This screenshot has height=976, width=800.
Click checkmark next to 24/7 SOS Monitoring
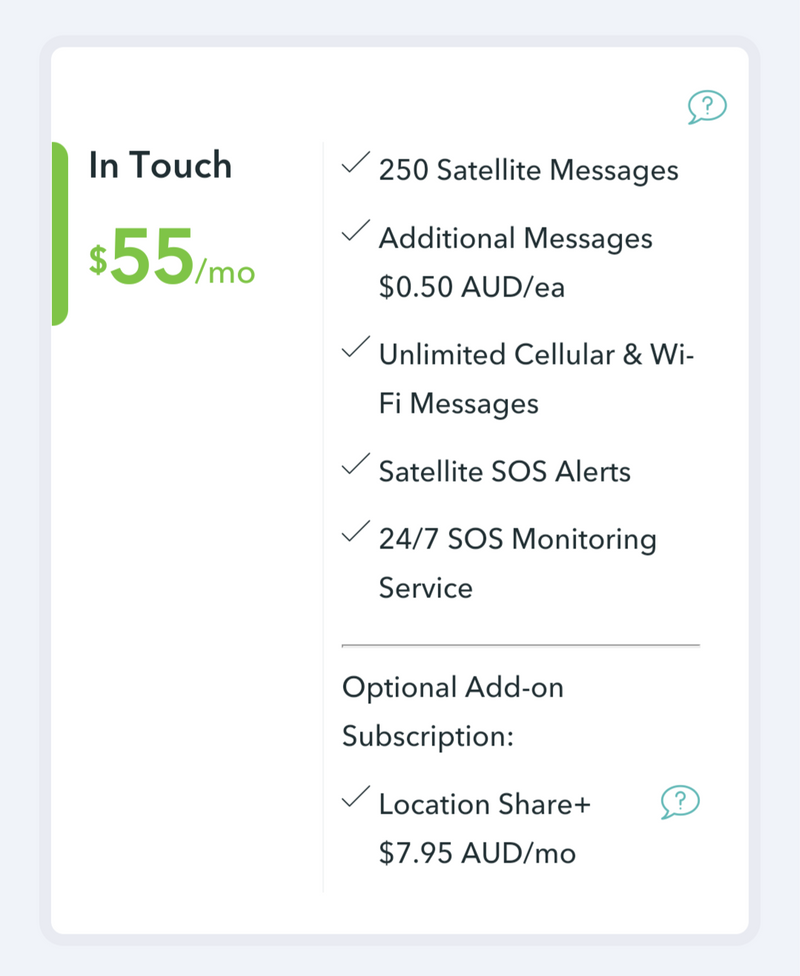tap(355, 534)
